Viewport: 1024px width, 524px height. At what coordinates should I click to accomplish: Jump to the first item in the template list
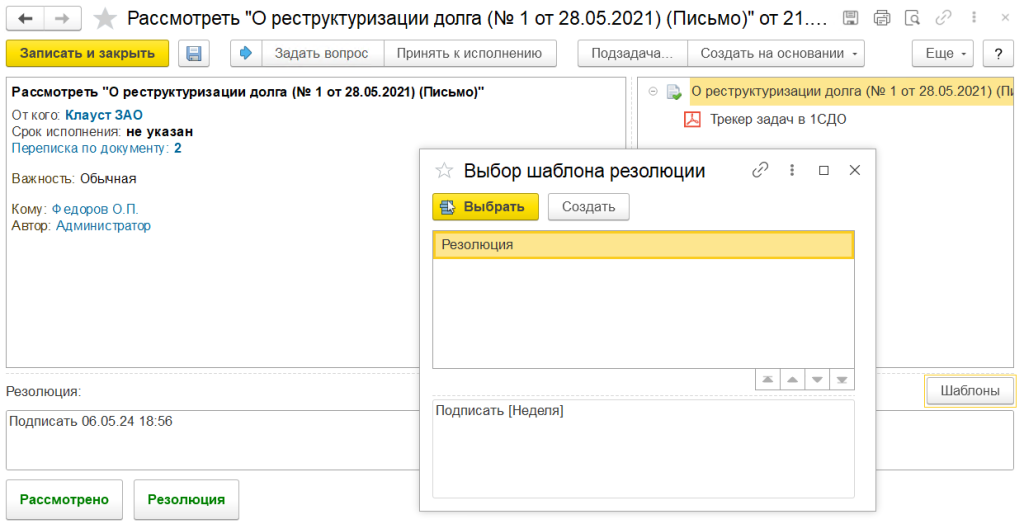768,380
